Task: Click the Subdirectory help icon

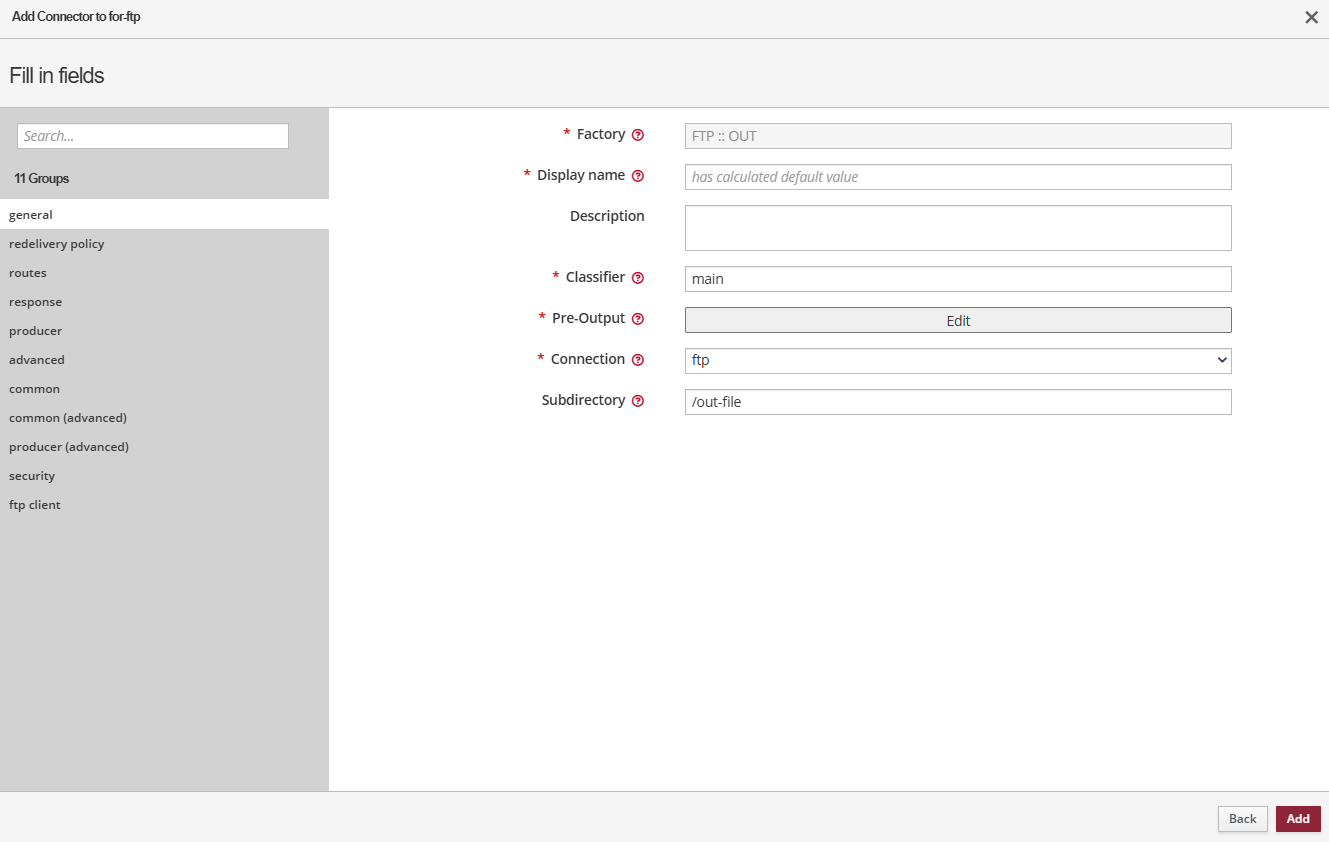Action: (638, 401)
